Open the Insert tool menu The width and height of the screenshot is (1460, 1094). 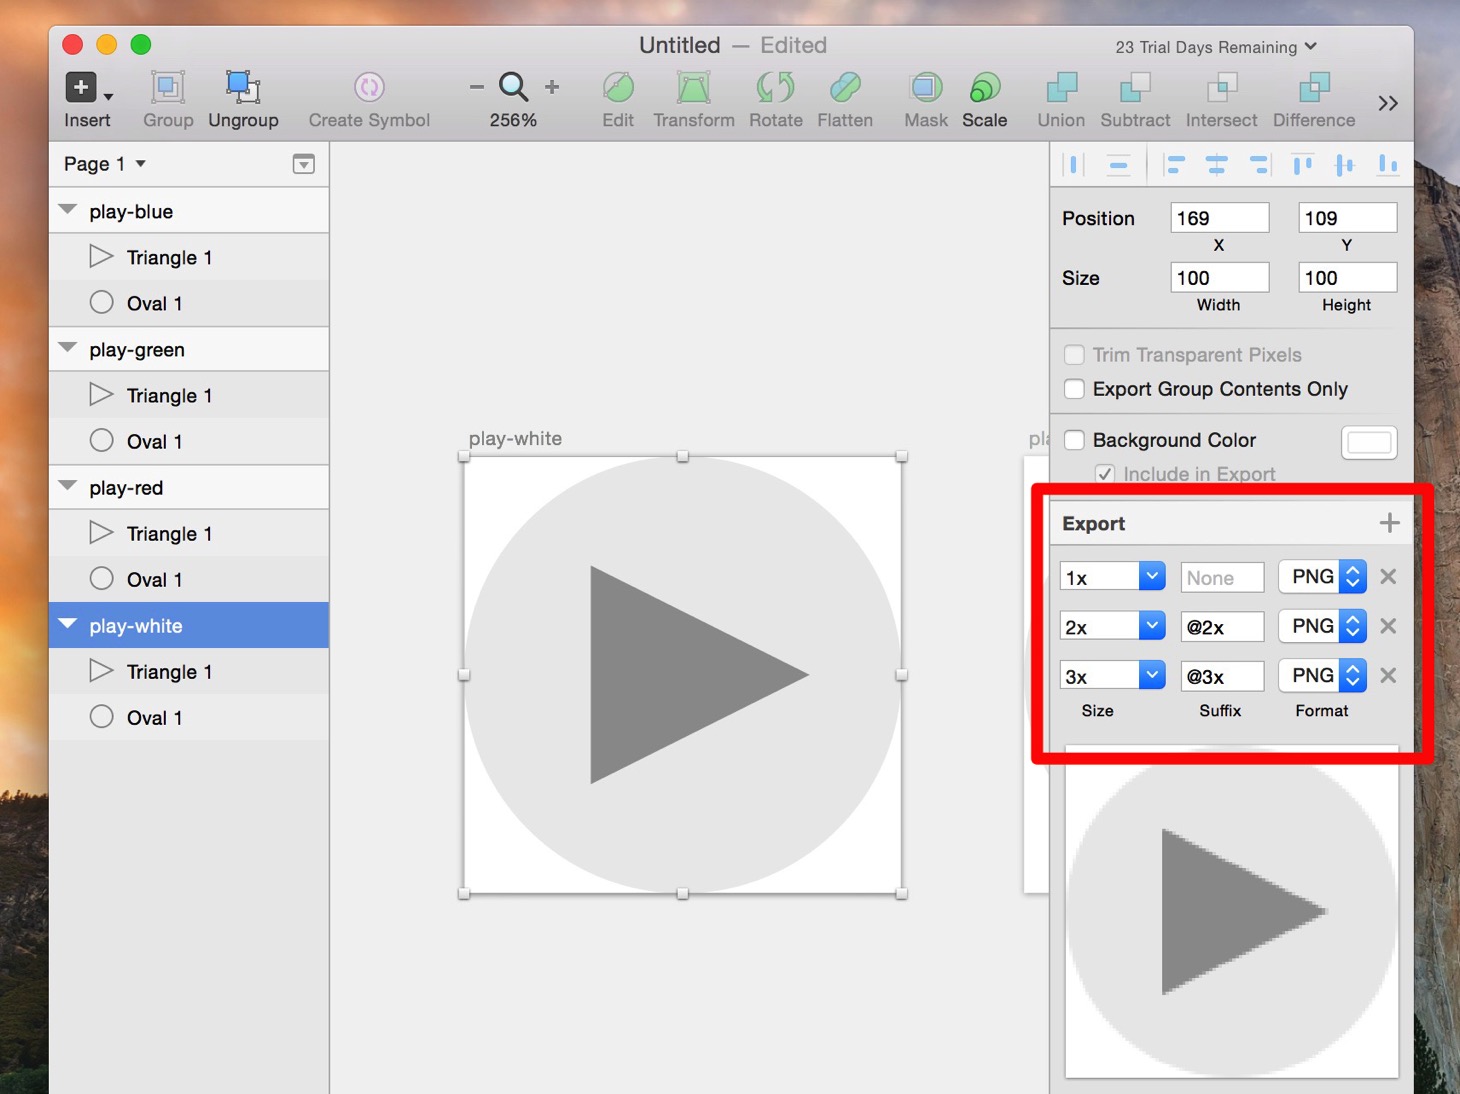click(88, 100)
